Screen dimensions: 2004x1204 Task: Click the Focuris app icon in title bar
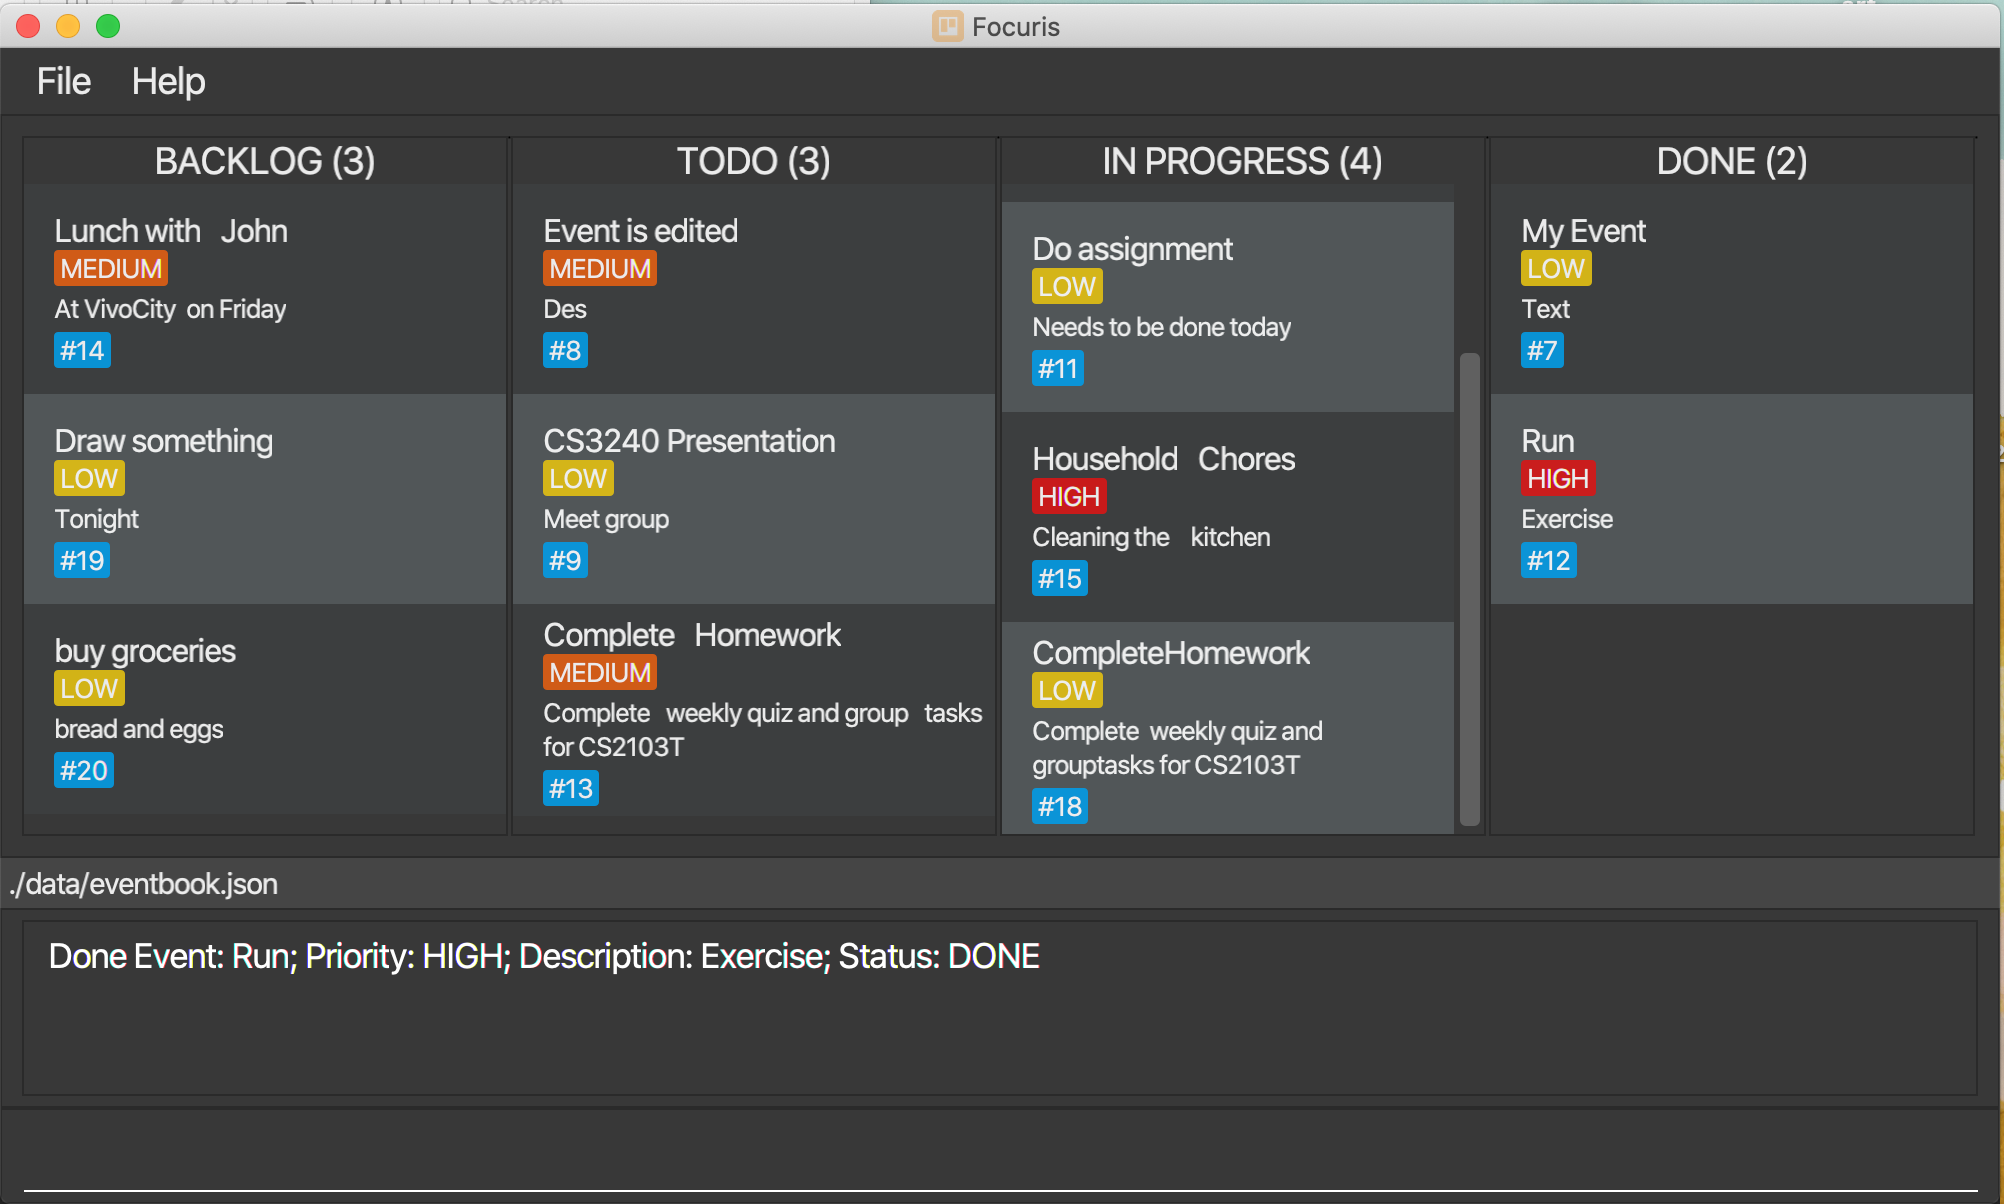point(947,26)
